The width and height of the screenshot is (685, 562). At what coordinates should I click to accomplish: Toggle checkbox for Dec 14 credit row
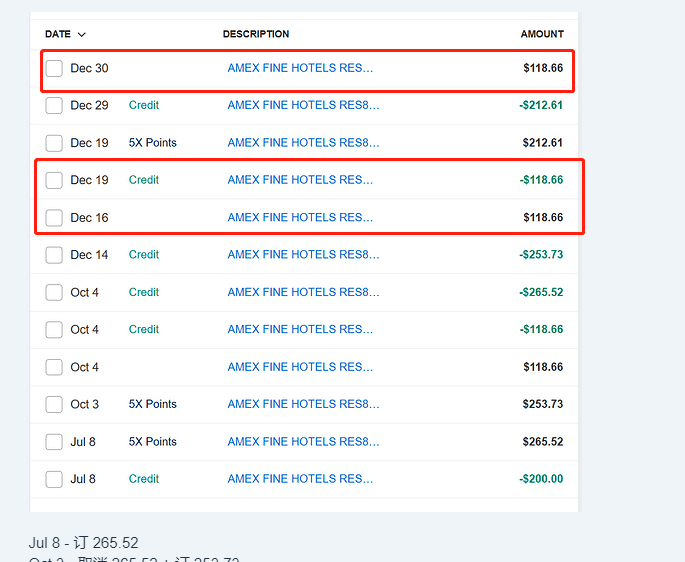[54, 255]
